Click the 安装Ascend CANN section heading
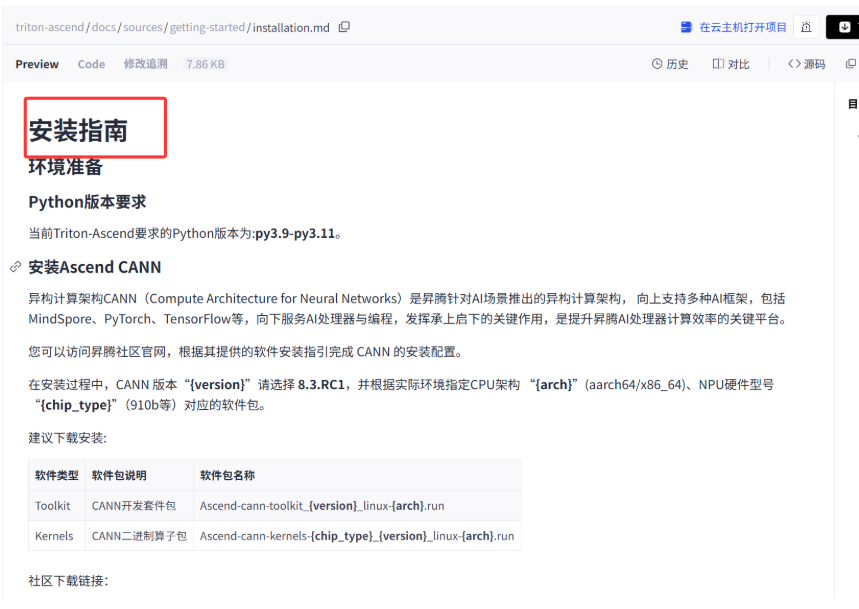Screen dimensions: 859x609 point(95,267)
